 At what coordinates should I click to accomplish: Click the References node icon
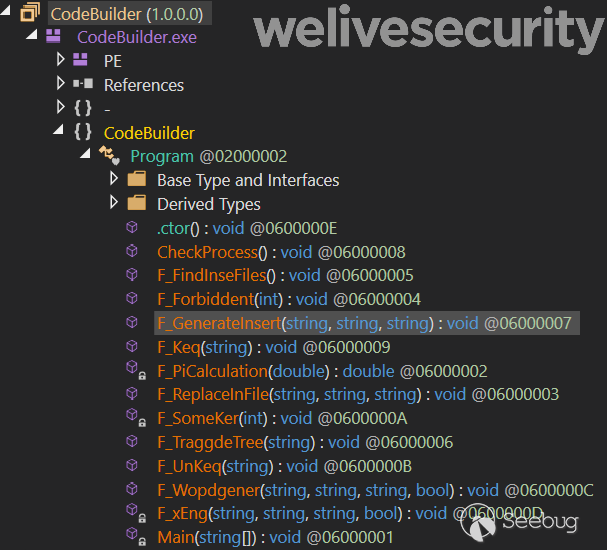(81, 85)
